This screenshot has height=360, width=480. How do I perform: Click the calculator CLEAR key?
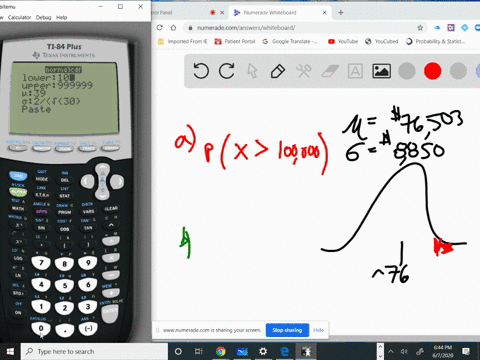(111, 209)
